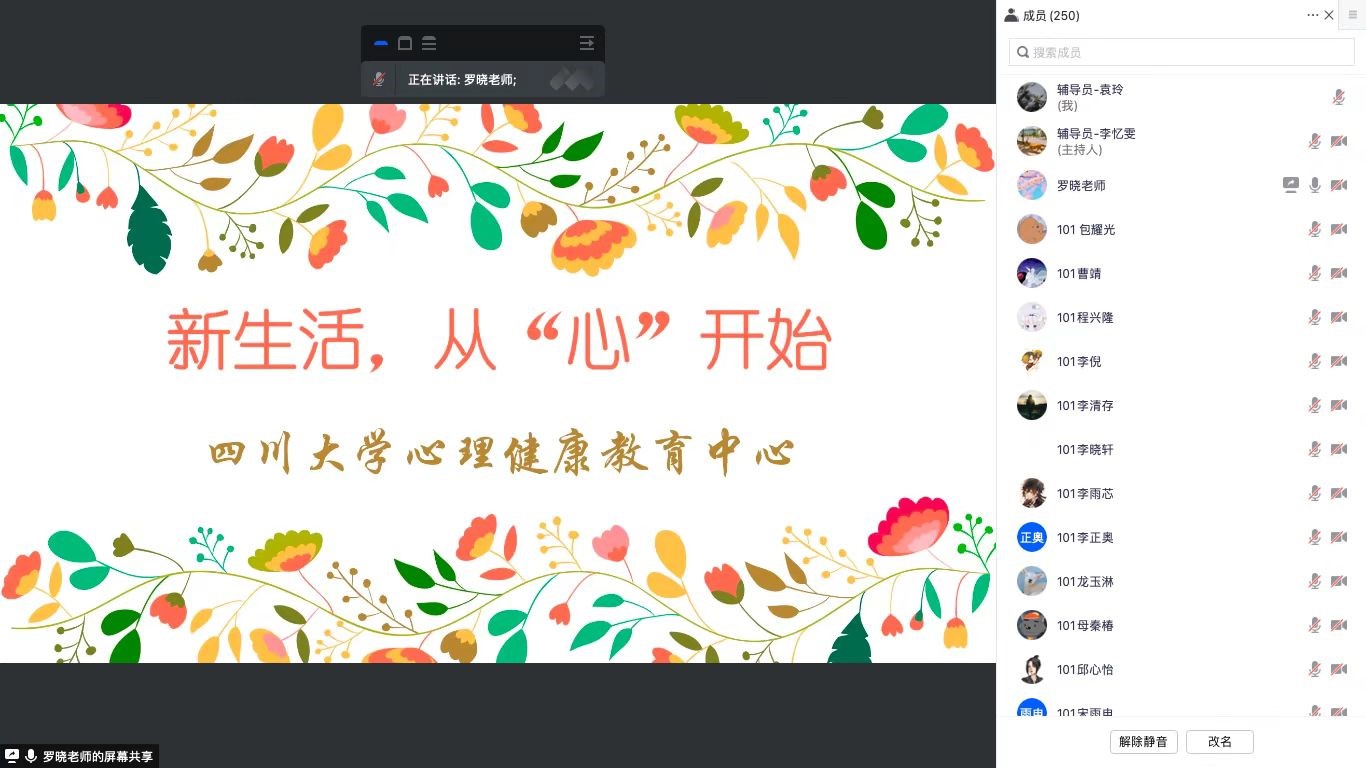Image resolution: width=1366 pixels, height=768 pixels.
Task: Select the minimal strip view in floating bar
Action: [380, 43]
